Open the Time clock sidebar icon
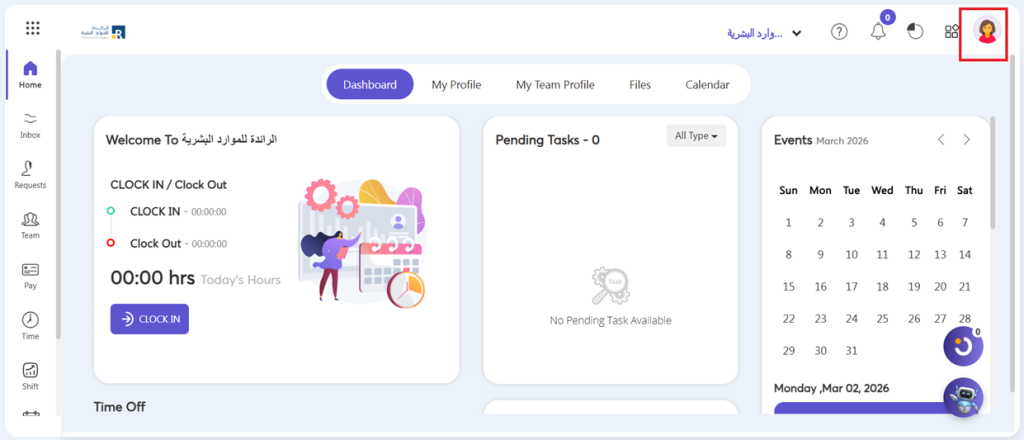Image resolution: width=1024 pixels, height=440 pixels. (x=30, y=325)
